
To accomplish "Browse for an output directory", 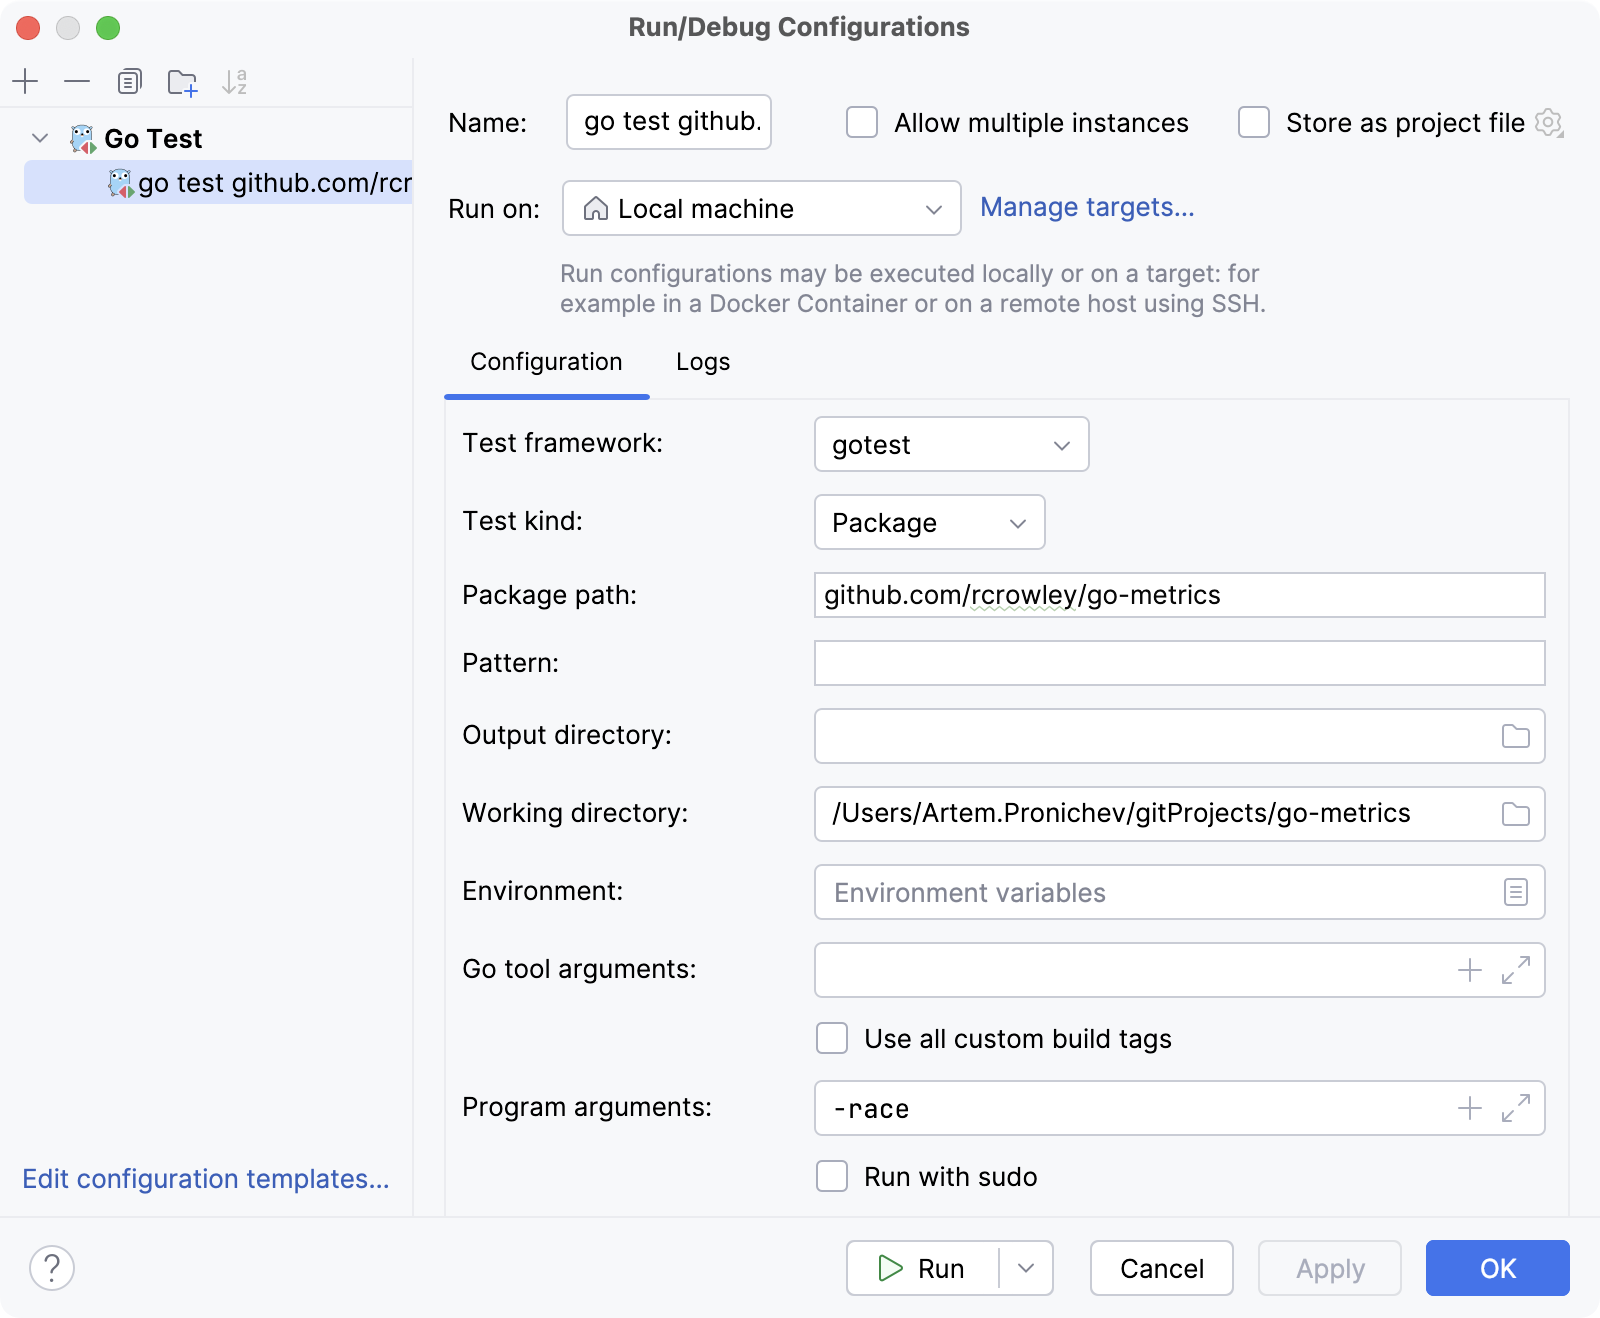I will [x=1516, y=735].
